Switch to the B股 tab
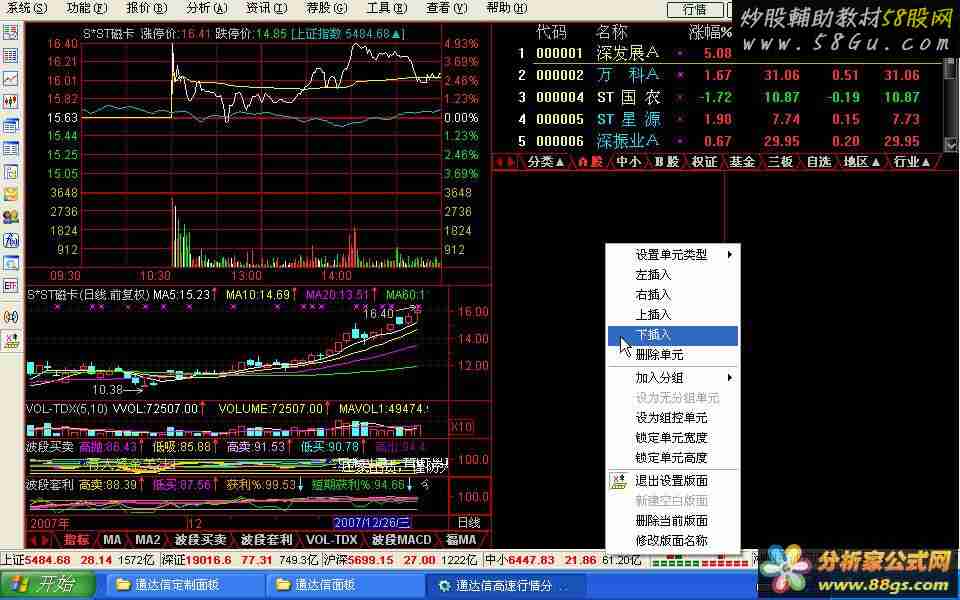The width and height of the screenshot is (960, 600). 667,162
